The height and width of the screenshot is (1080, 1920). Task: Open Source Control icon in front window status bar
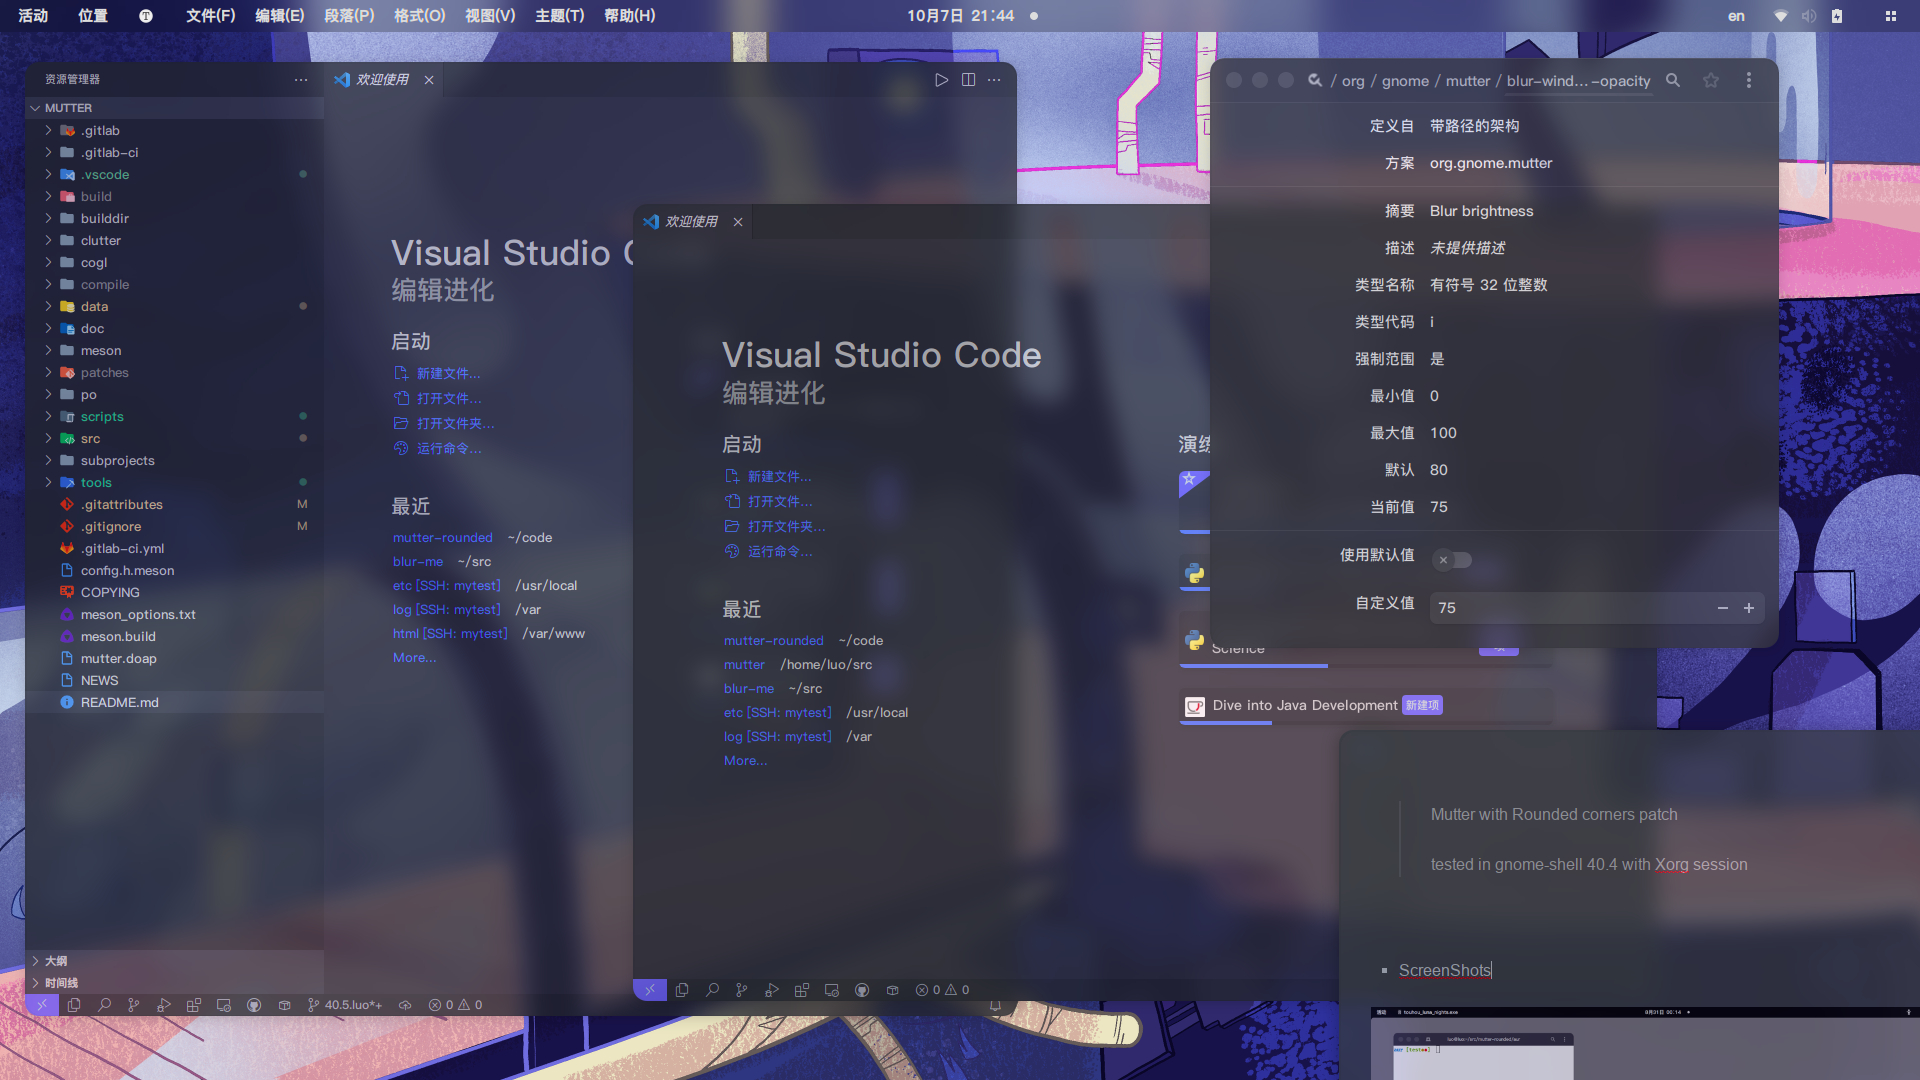click(742, 990)
